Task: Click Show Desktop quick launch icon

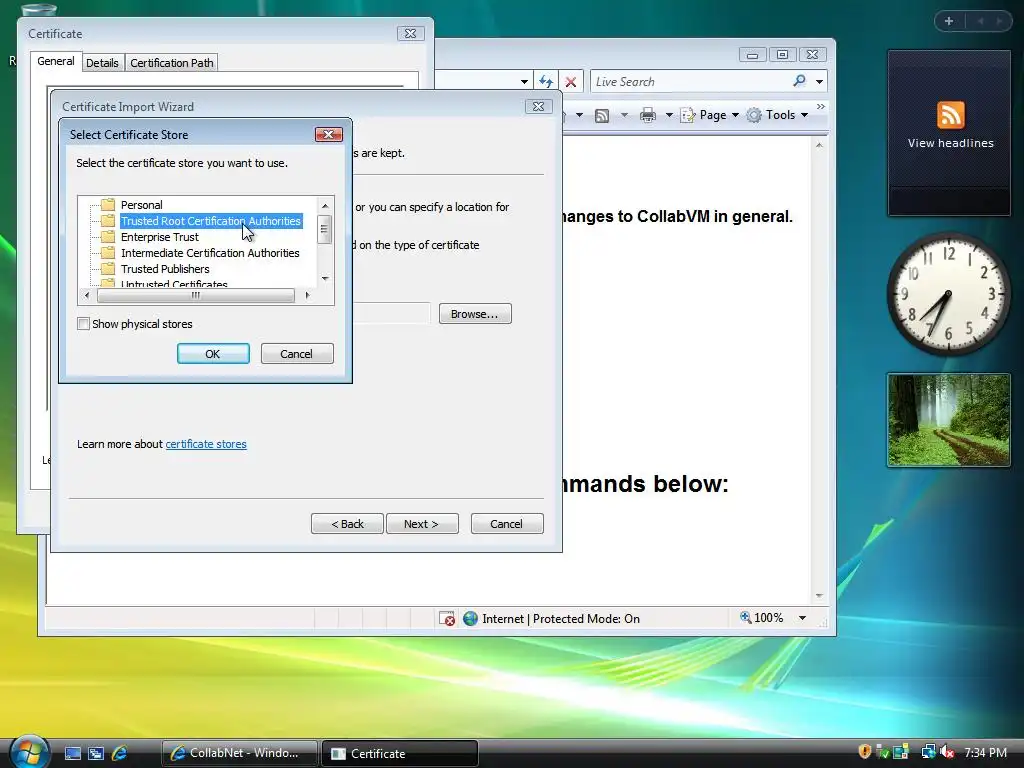Action: coord(72,754)
